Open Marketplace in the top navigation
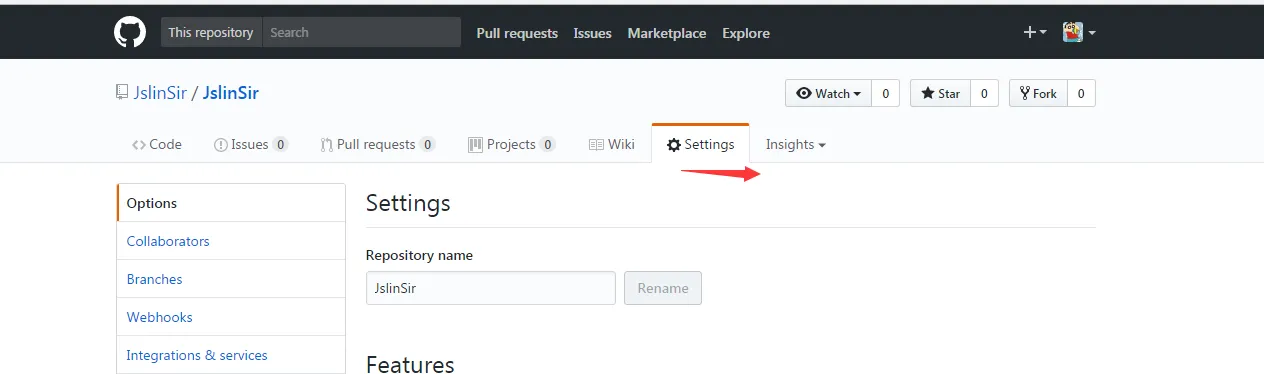Image resolution: width=1264 pixels, height=374 pixels. pos(667,33)
